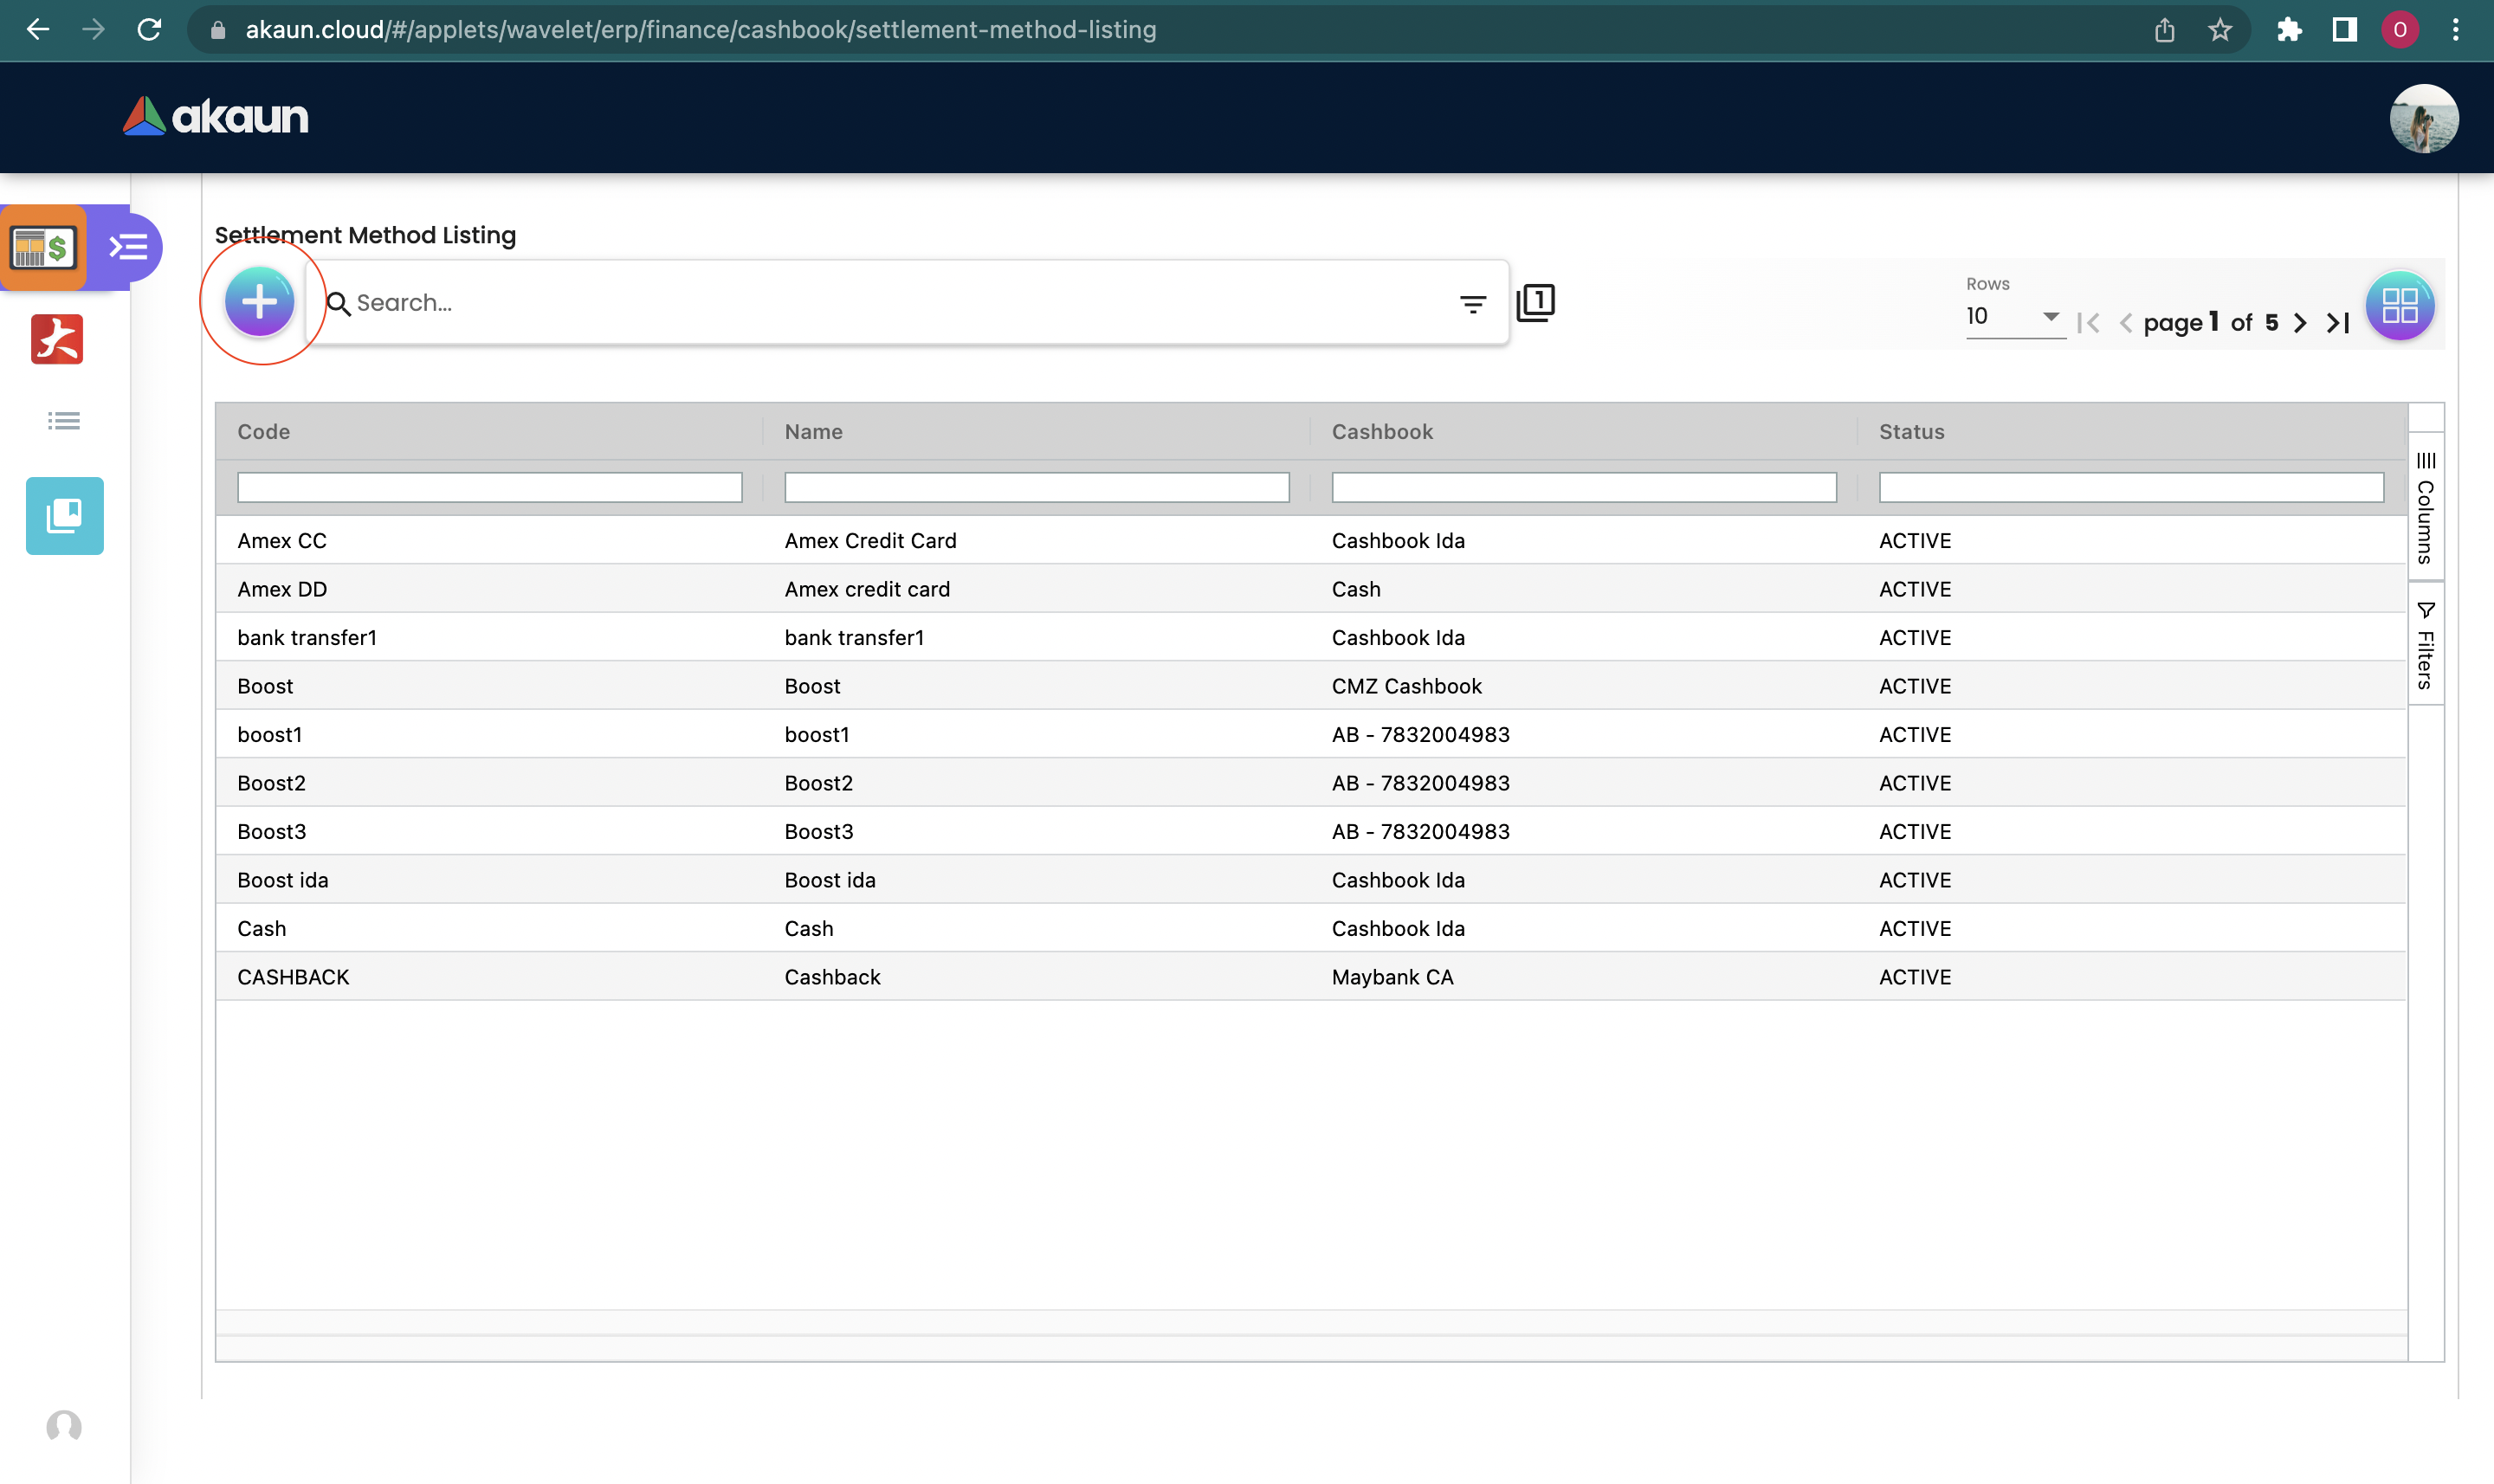
Task: Open the red running-figure applet icon
Action: (x=57, y=340)
